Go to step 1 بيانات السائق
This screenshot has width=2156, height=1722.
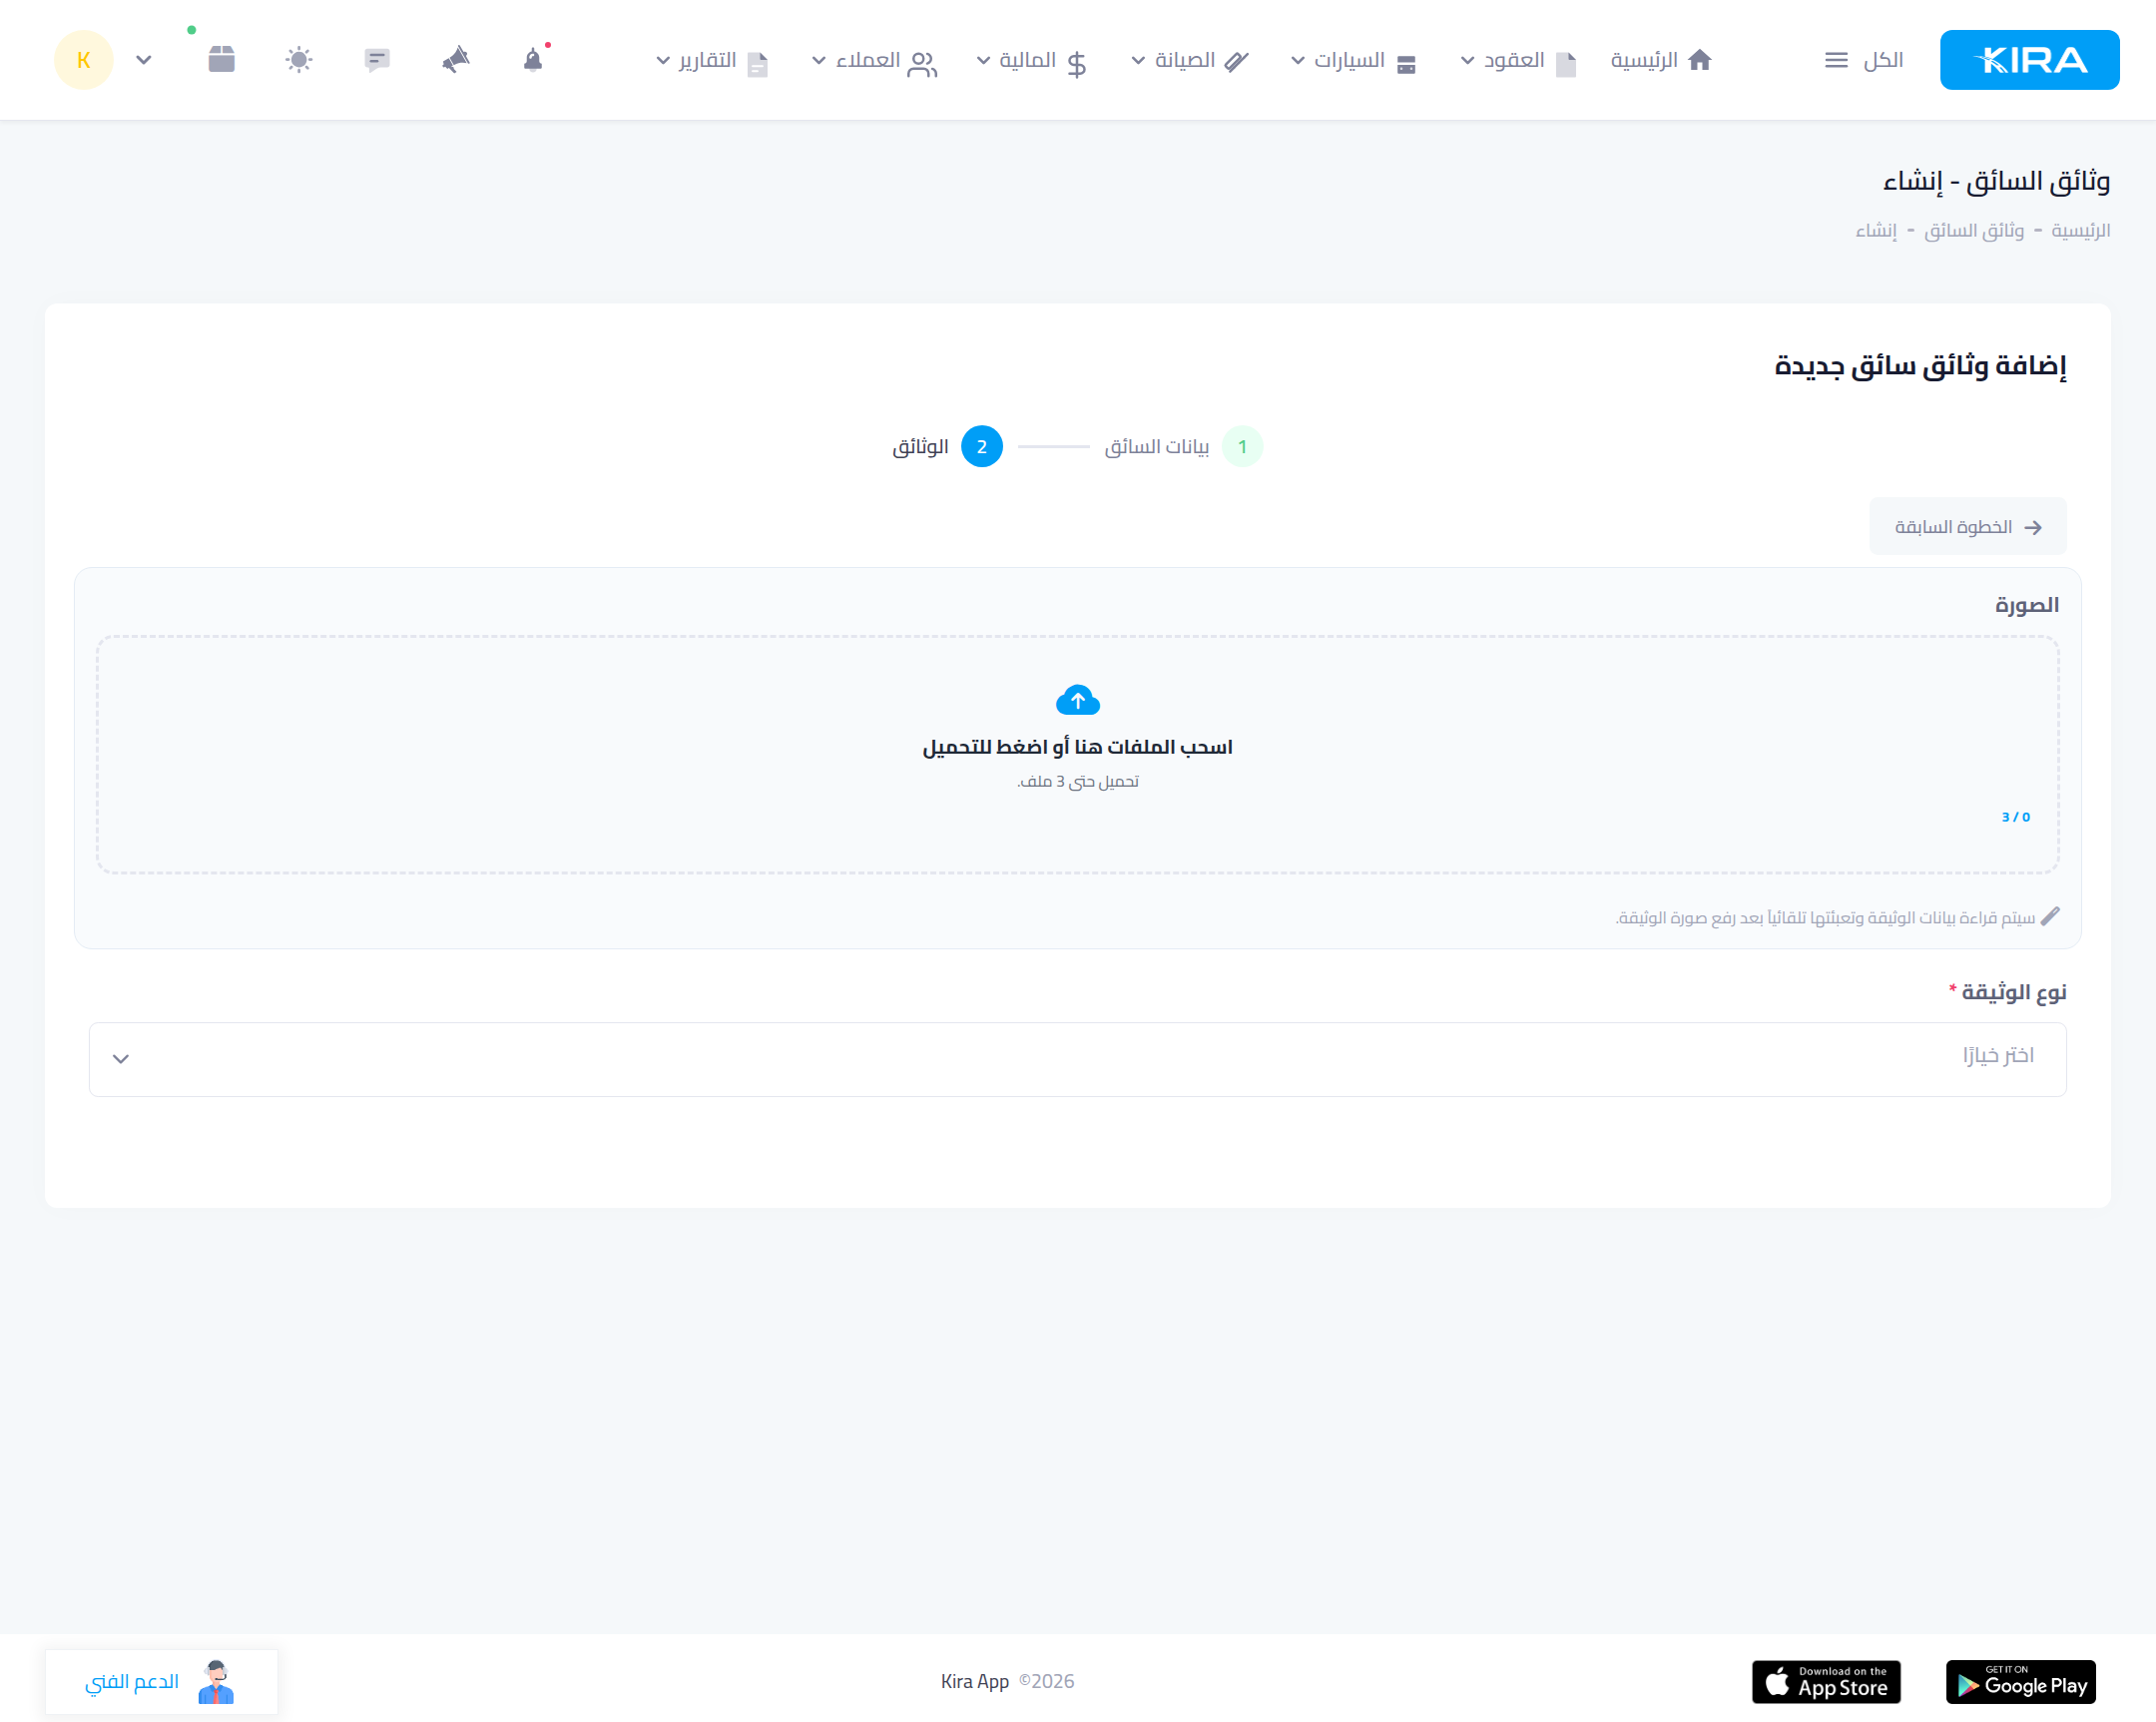point(1184,446)
